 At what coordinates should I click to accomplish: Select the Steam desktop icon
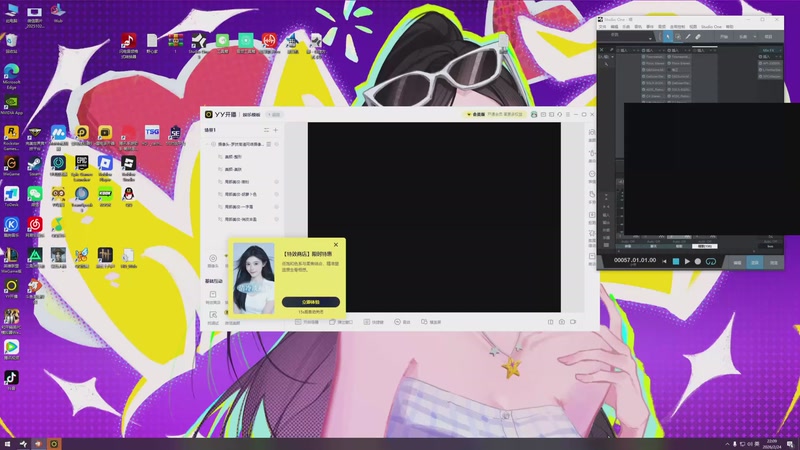point(35,166)
